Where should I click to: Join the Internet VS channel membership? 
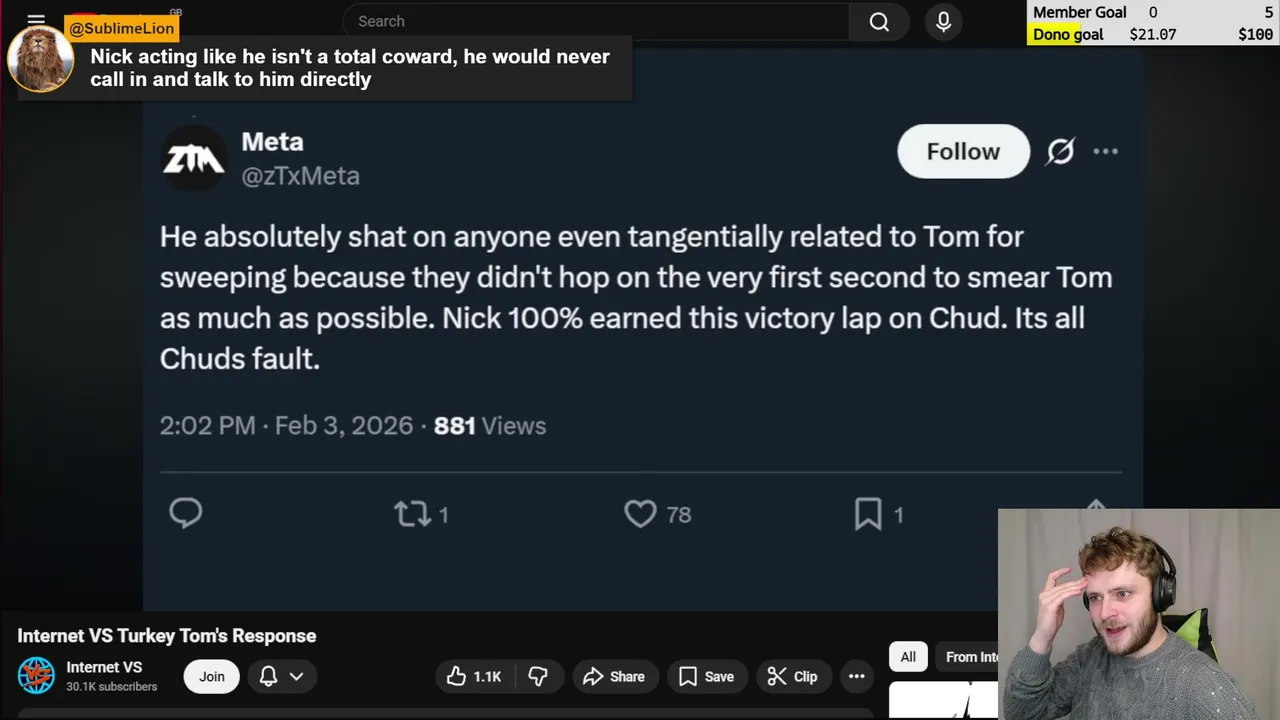(x=212, y=677)
